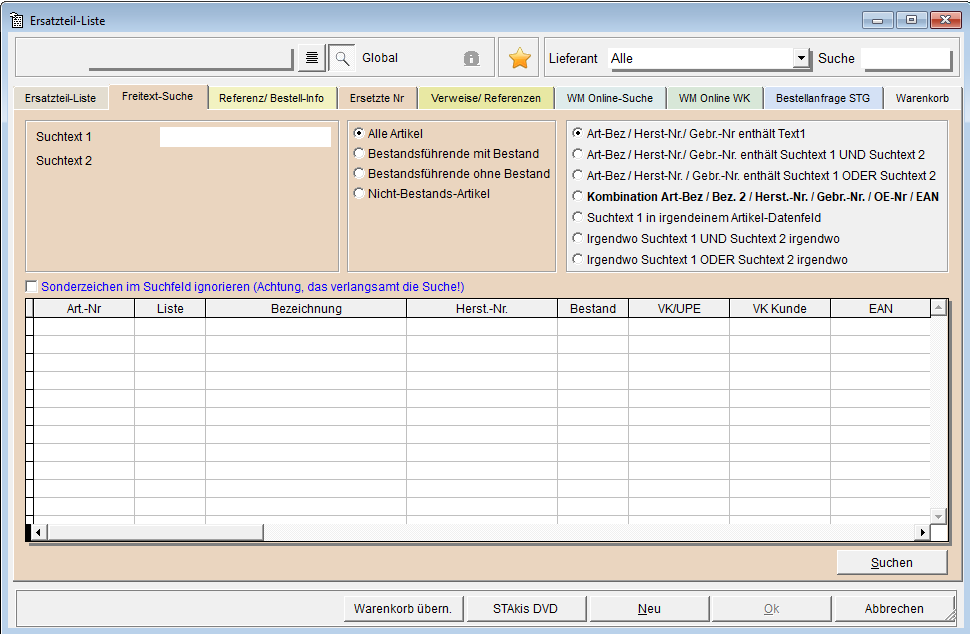Image resolution: width=970 pixels, height=634 pixels.
Task: Click the horizontal scroll right arrow
Action: tap(922, 533)
